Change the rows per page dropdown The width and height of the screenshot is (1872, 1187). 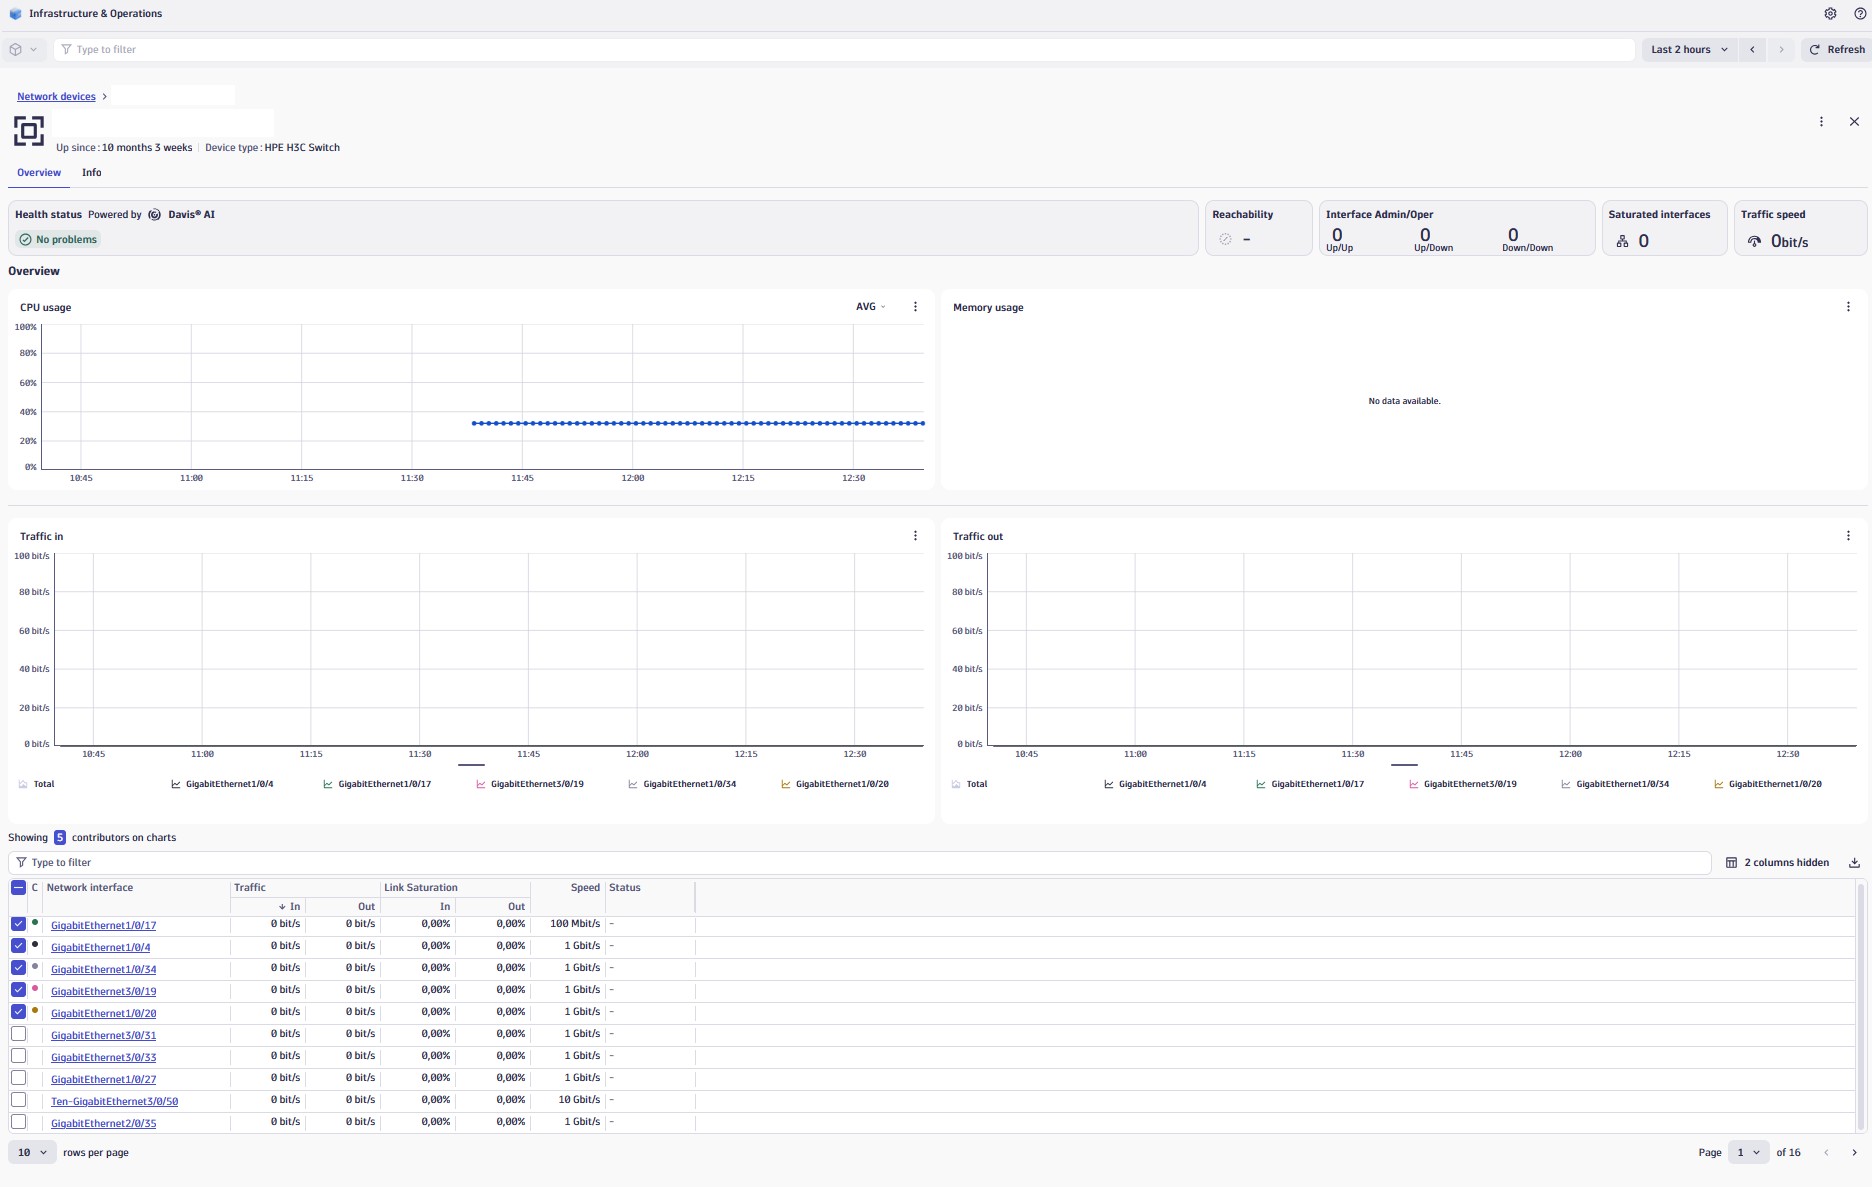pos(32,1152)
